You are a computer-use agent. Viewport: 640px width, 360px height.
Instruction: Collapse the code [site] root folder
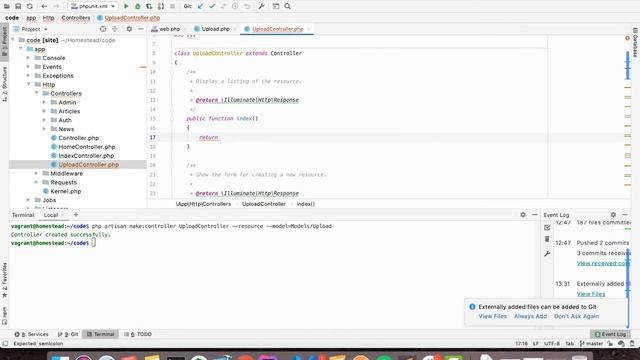[13, 40]
